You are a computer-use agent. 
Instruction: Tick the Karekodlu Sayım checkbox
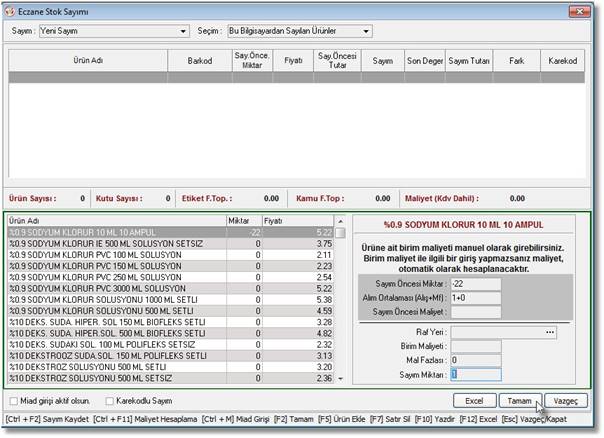110,400
